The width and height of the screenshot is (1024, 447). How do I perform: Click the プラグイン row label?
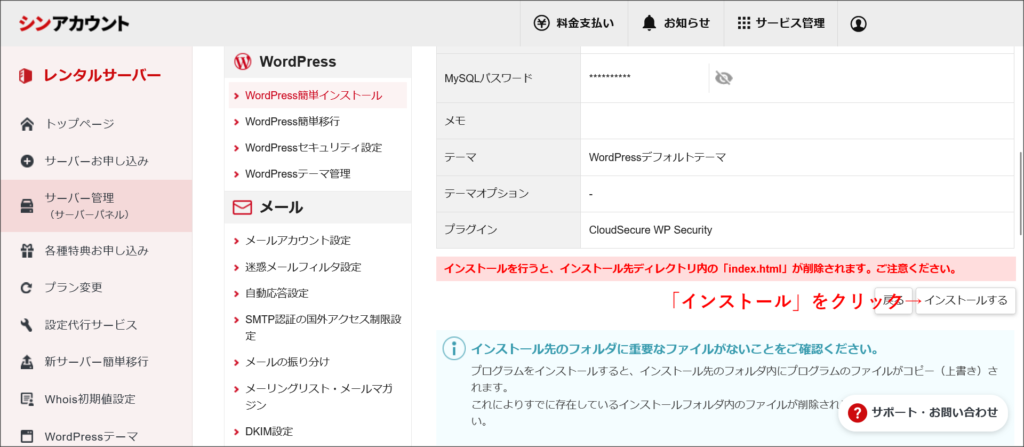coord(471,230)
